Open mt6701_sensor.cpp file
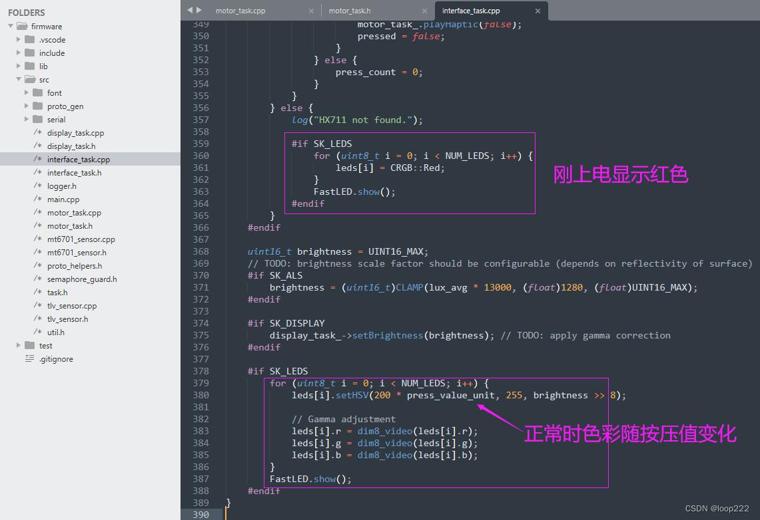This screenshot has height=520, width=760. (81, 239)
